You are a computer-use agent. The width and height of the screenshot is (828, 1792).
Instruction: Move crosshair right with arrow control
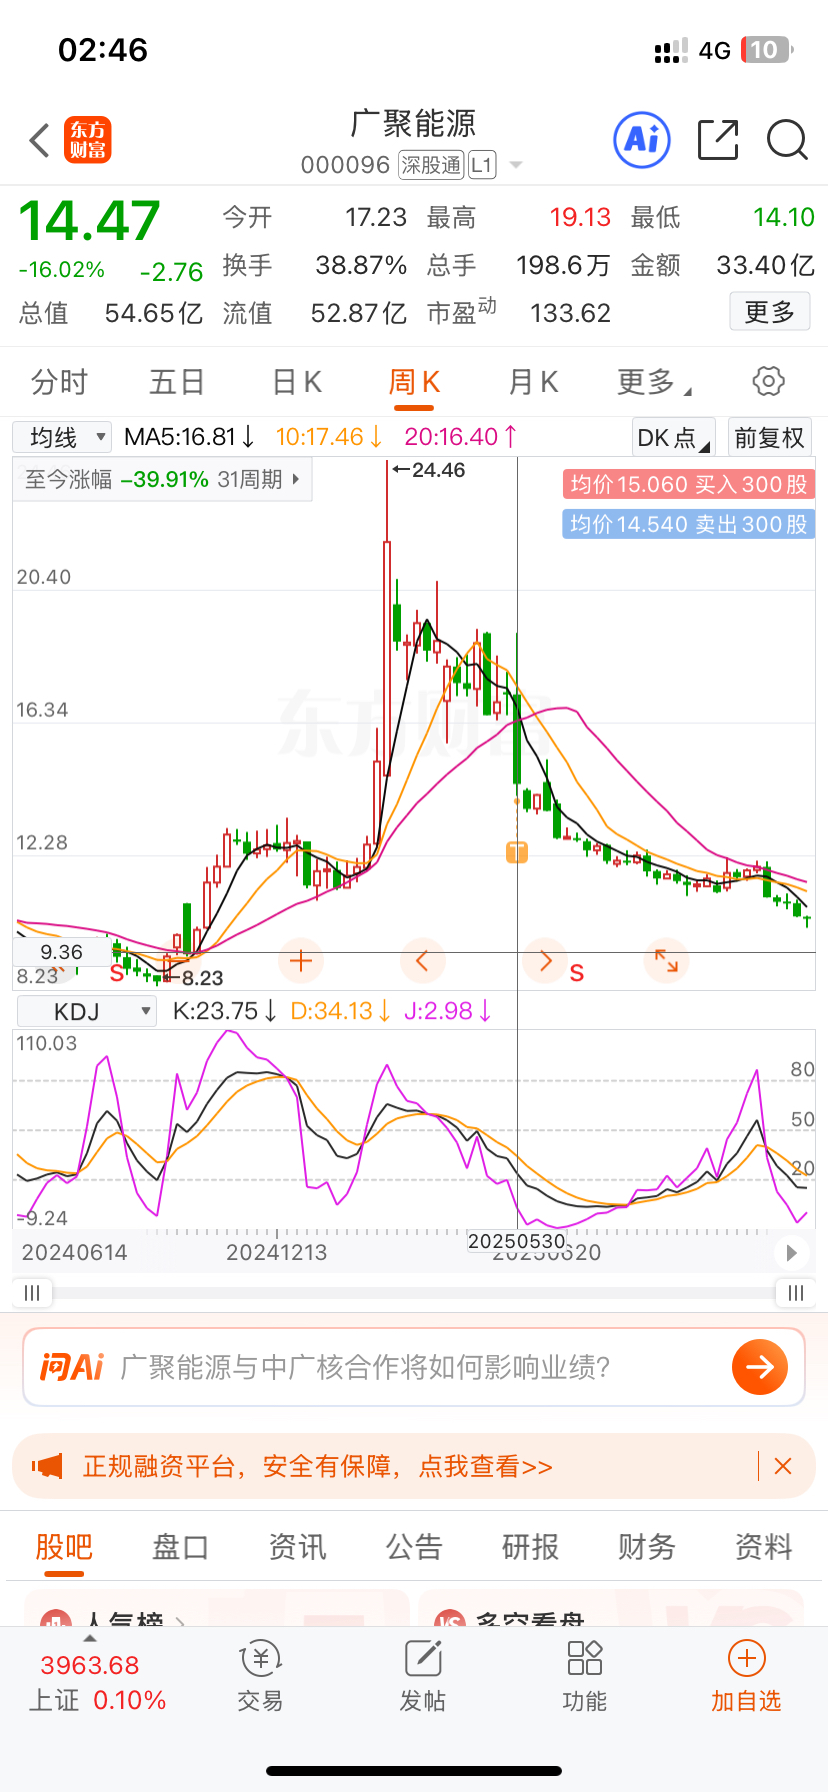click(545, 962)
